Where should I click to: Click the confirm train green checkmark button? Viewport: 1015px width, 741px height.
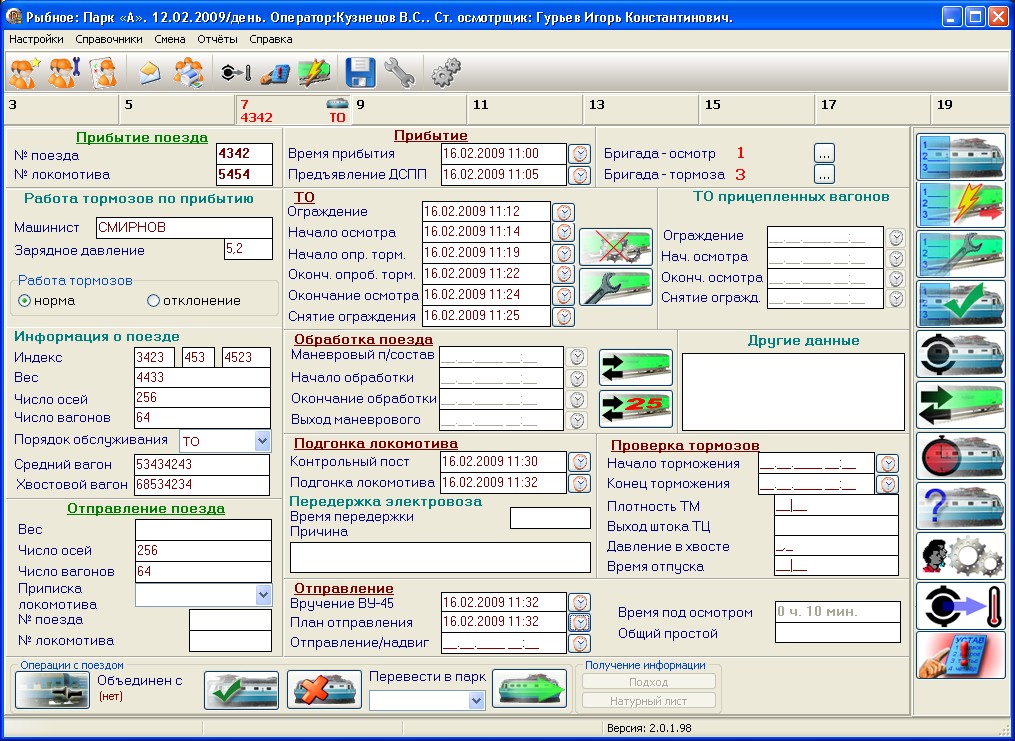click(241, 690)
